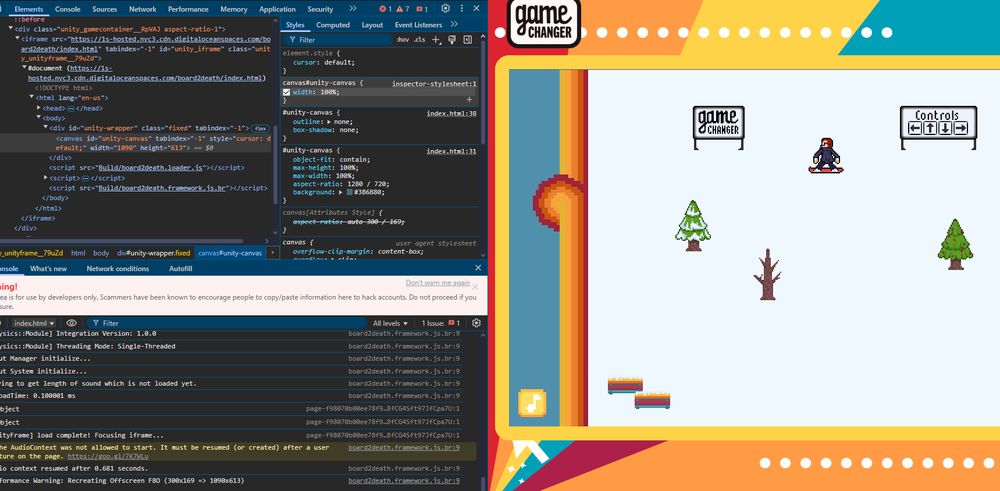Toggle the :hov element state button
The width and height of the screenshot is (1000, 491).
[402, 40]
